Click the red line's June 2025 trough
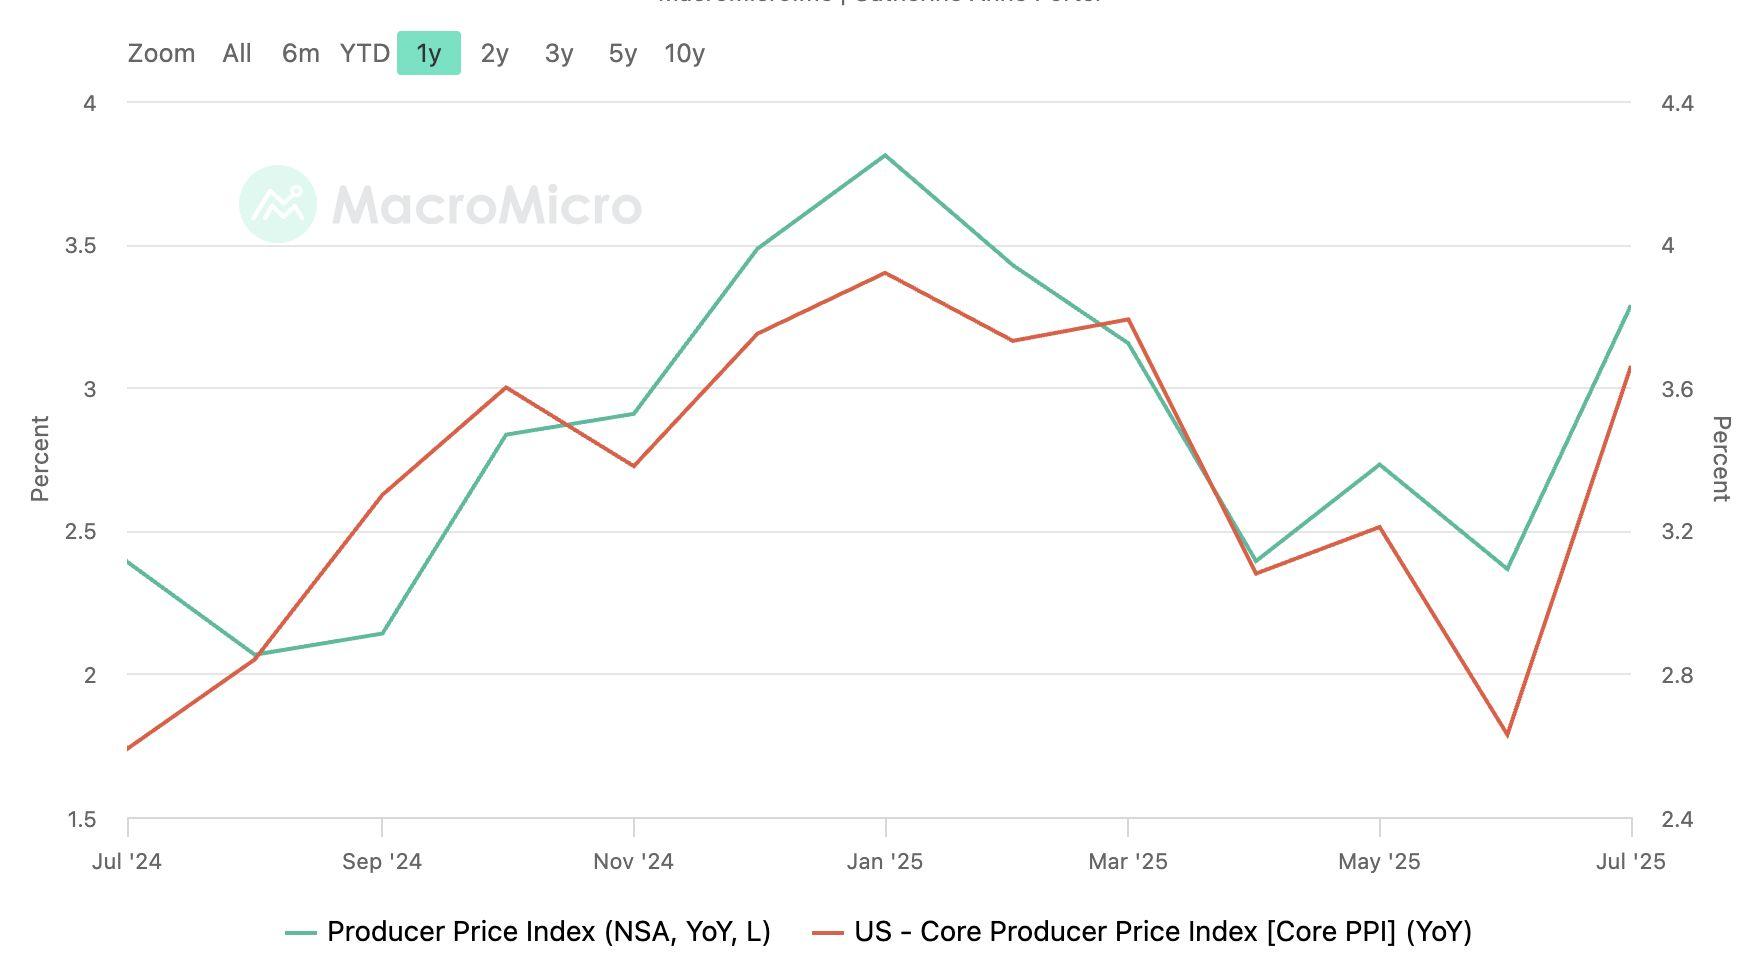1759x979 pixels. click(x=1507, y=735)
